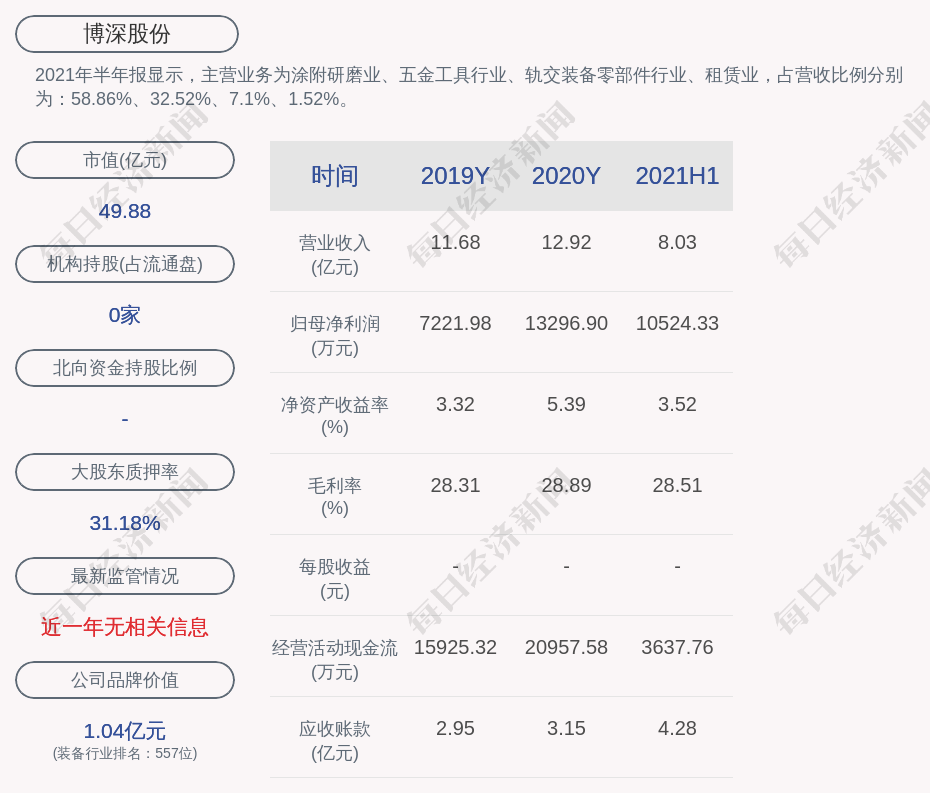
Task: Select the 北向资金持股比例 pill
Action: 125,368
